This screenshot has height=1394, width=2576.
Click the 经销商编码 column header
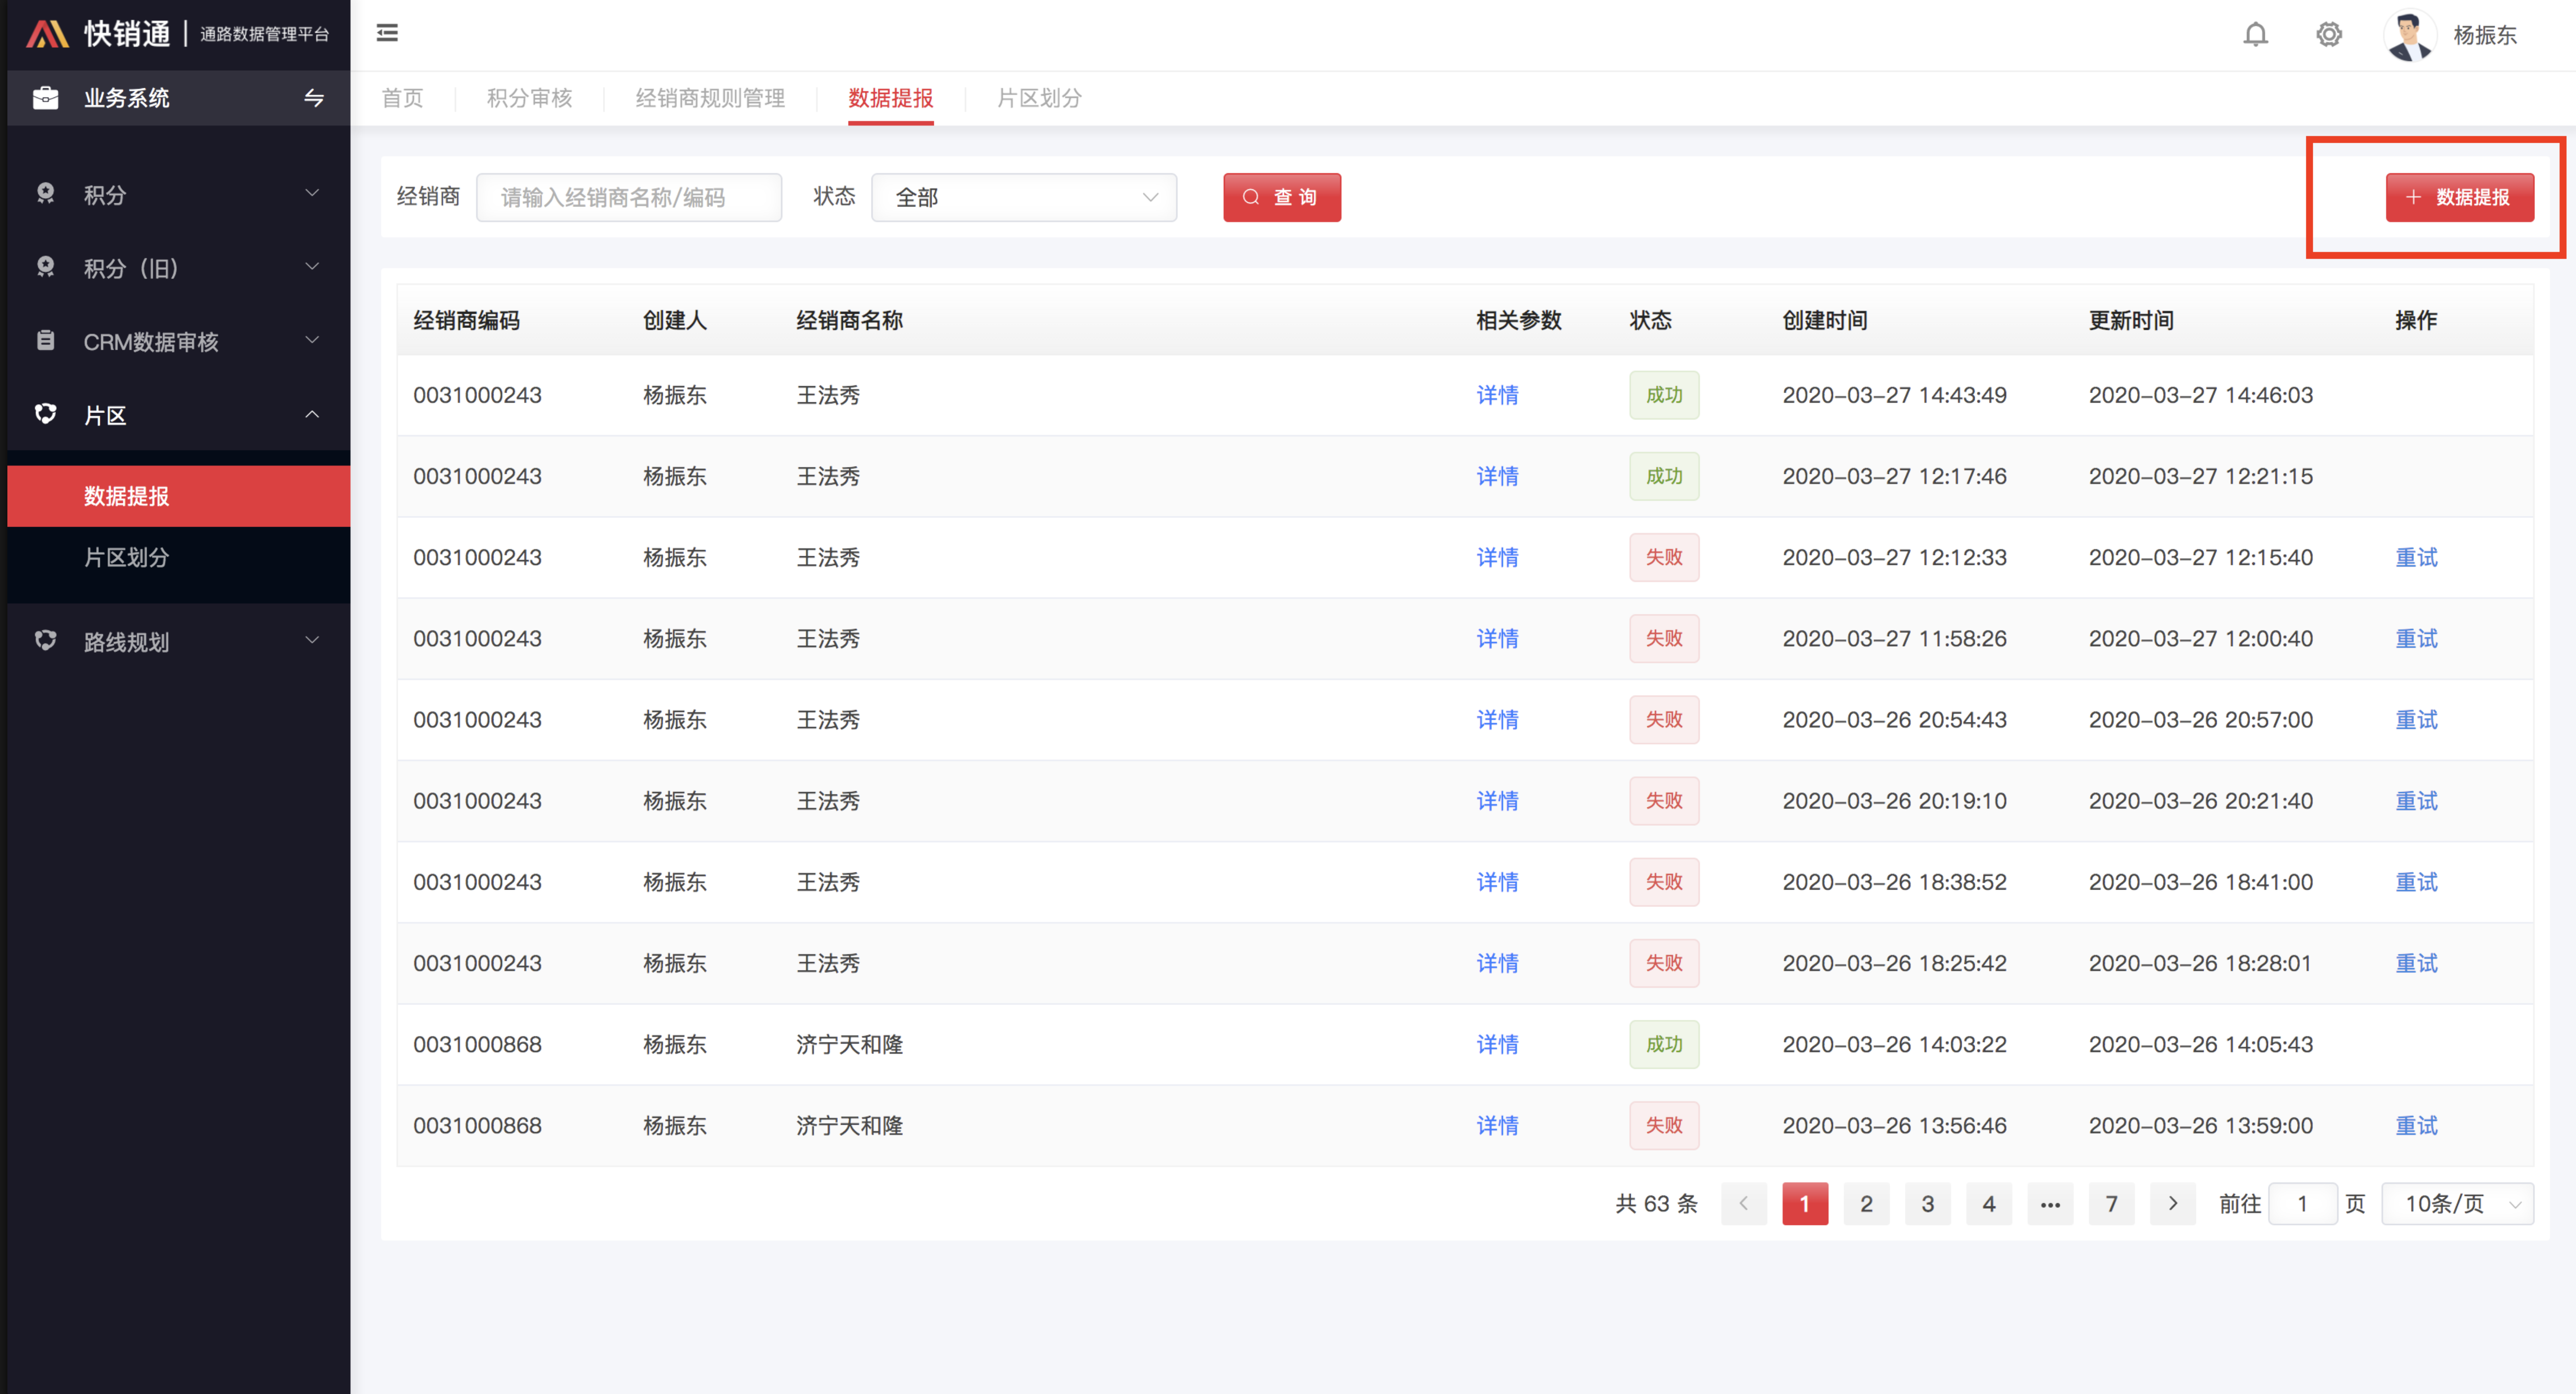click(466, 320)
